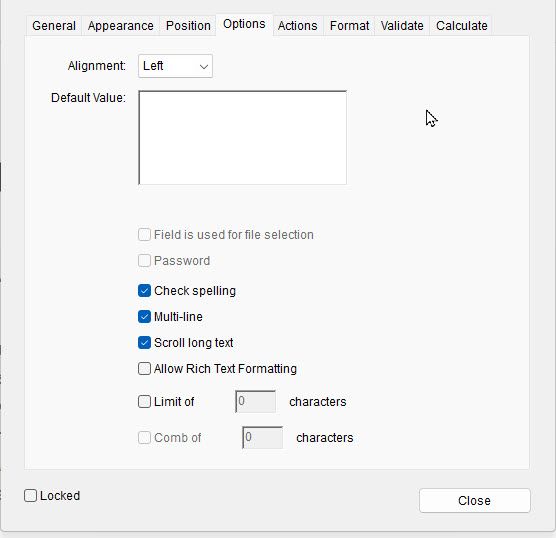Uncheck the Check spelling checkbox
This screenshot has height=538, width=556.
pyautogui.click(x=144, y=291)
